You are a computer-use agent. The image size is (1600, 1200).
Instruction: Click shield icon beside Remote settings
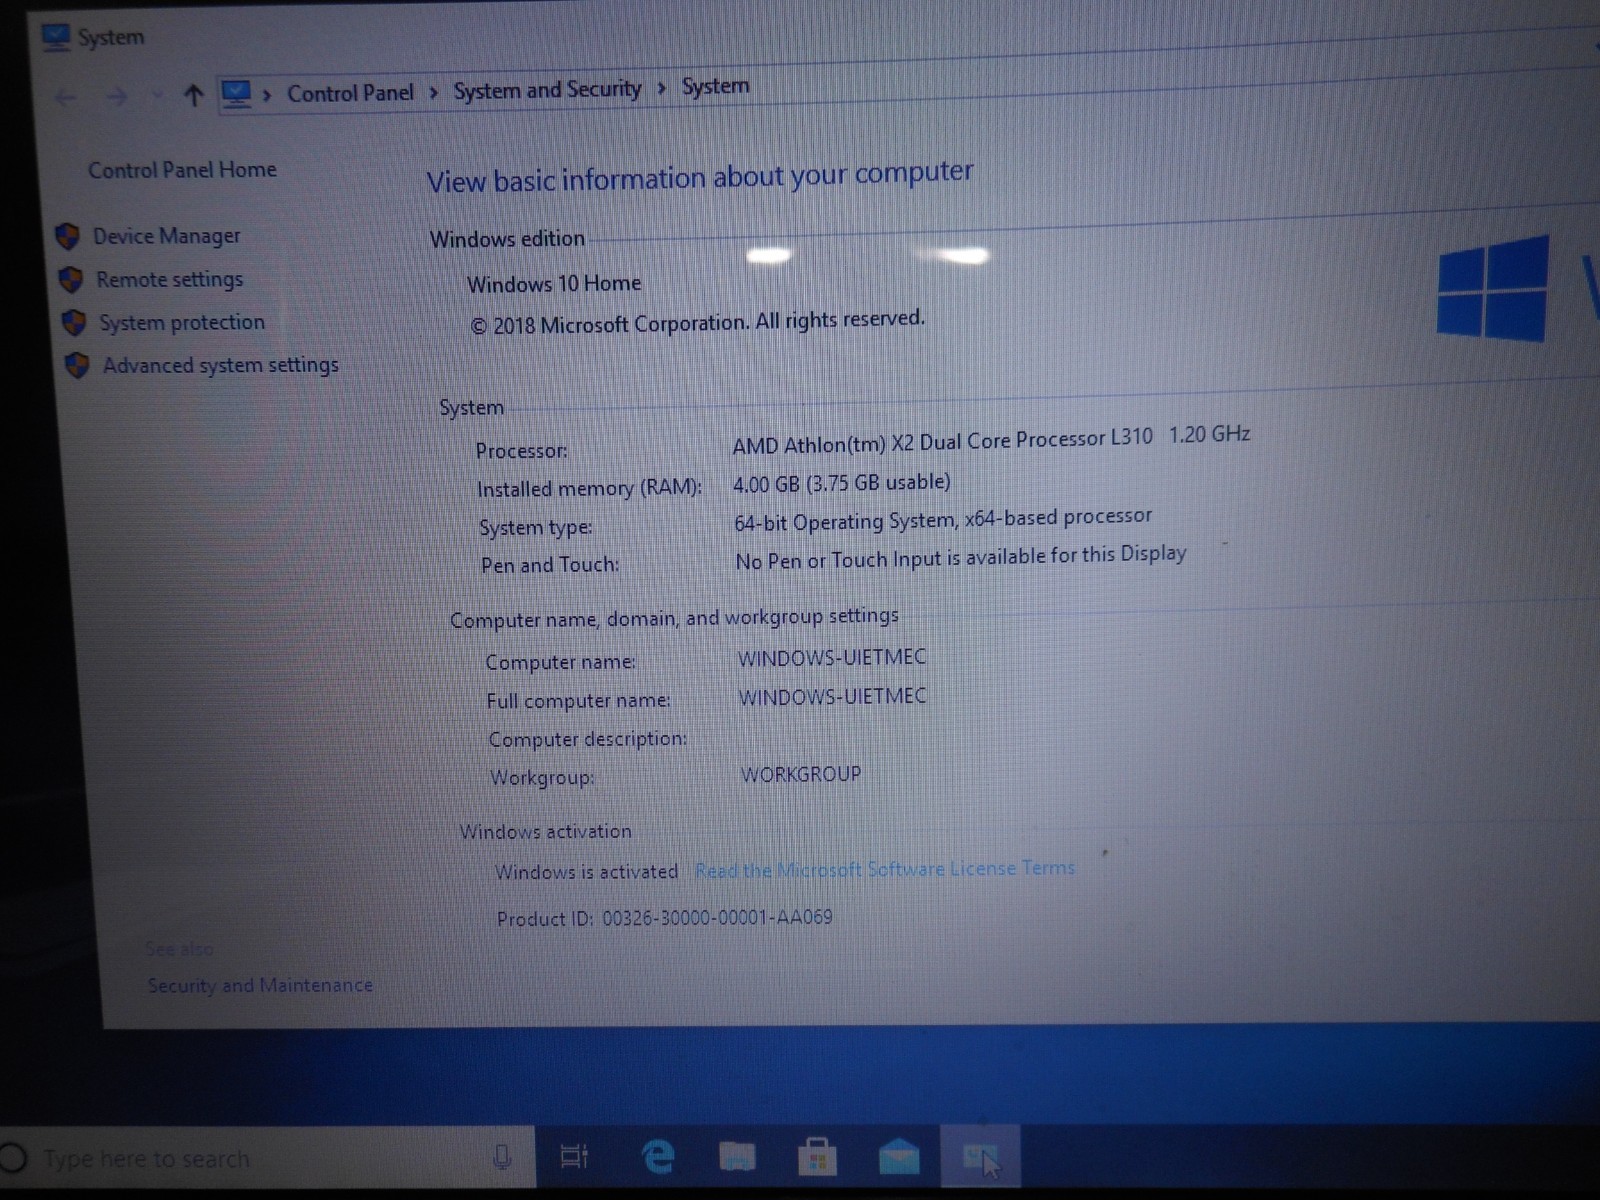pyautogui.click(x=71, y=279)
